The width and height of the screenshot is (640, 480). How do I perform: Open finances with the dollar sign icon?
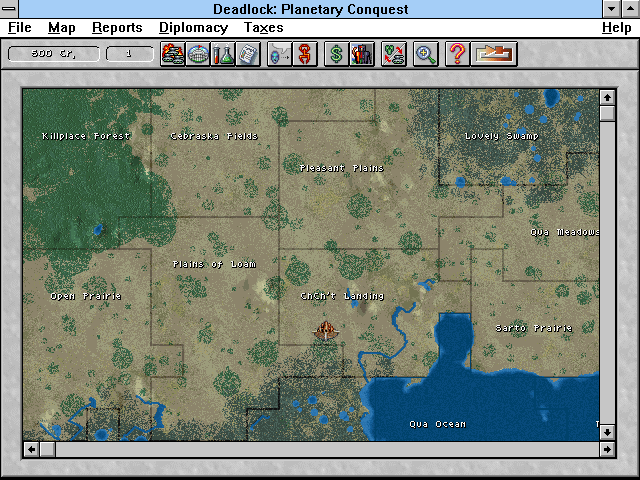pyautogui.click(x=337, y=54)
